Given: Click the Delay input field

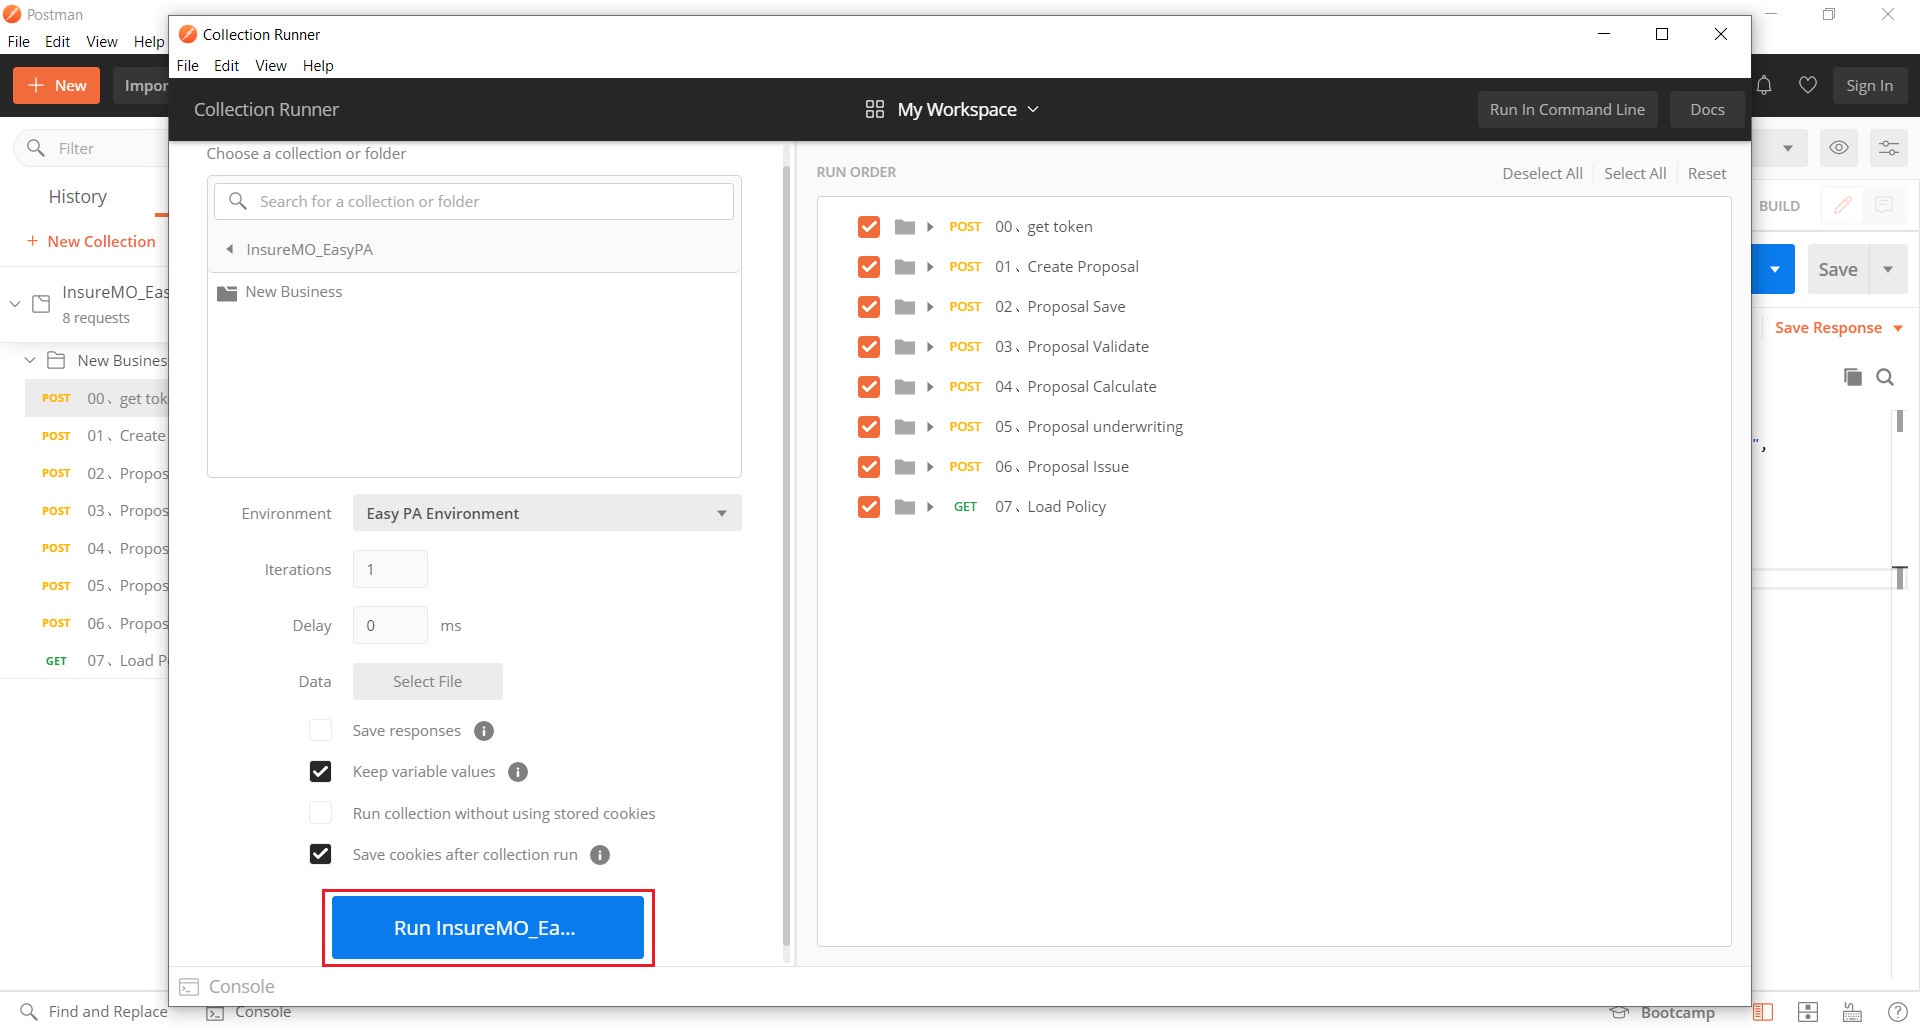Looking at the screenshot, I should [390, 625].
